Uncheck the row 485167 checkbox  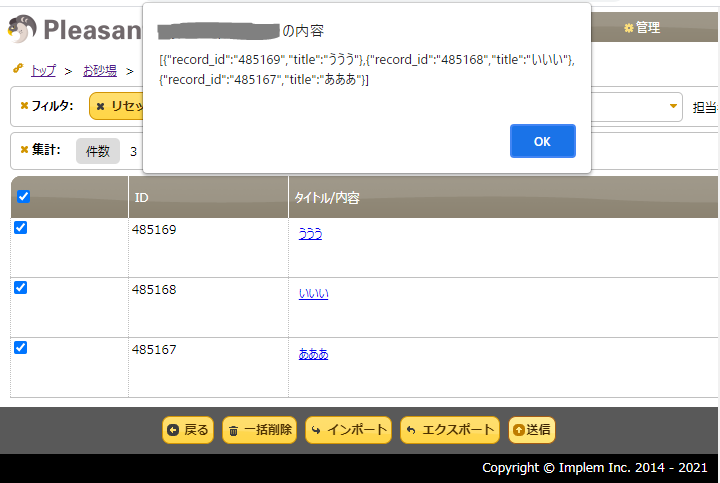click(x=21, y=348)
